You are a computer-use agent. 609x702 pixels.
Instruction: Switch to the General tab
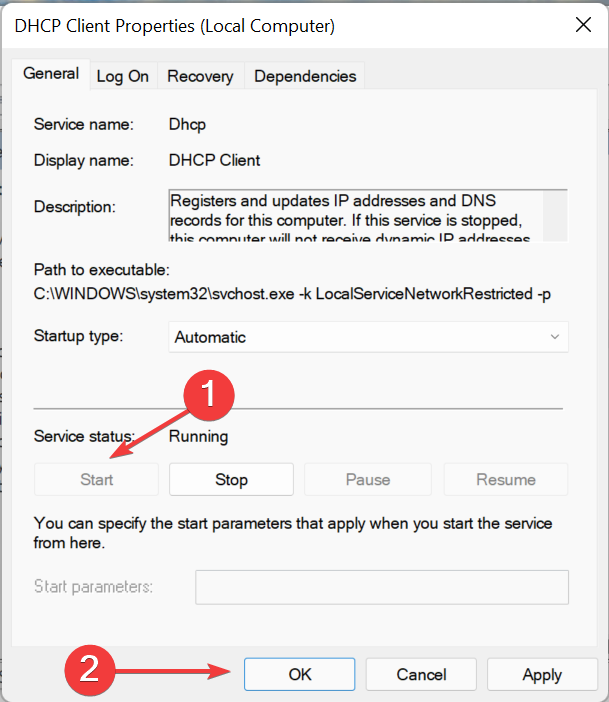coord(51,74)
